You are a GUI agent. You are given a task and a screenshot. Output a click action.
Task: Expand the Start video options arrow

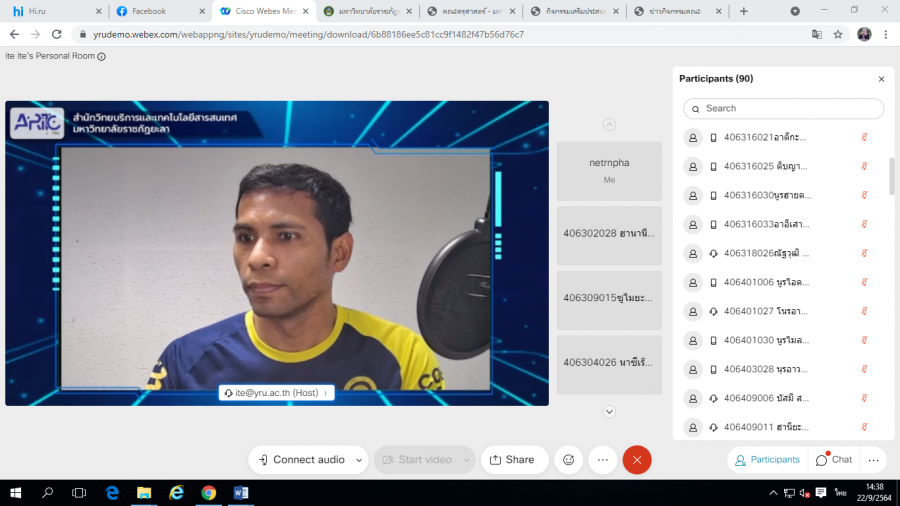(465, 460)
